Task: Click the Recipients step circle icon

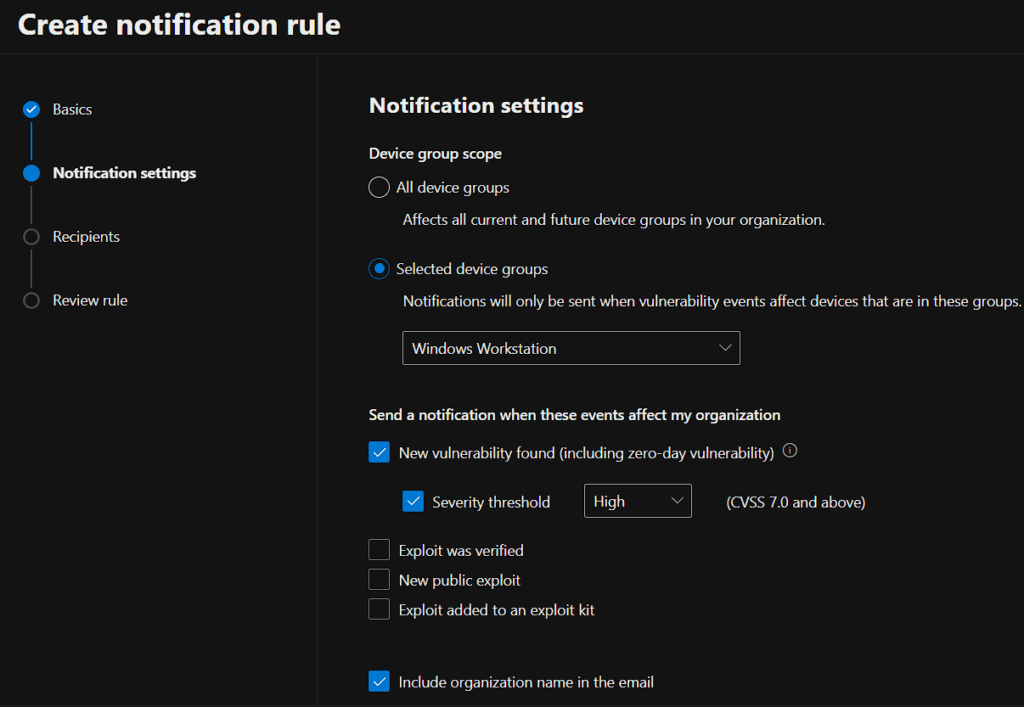Action: coord(32,237)
